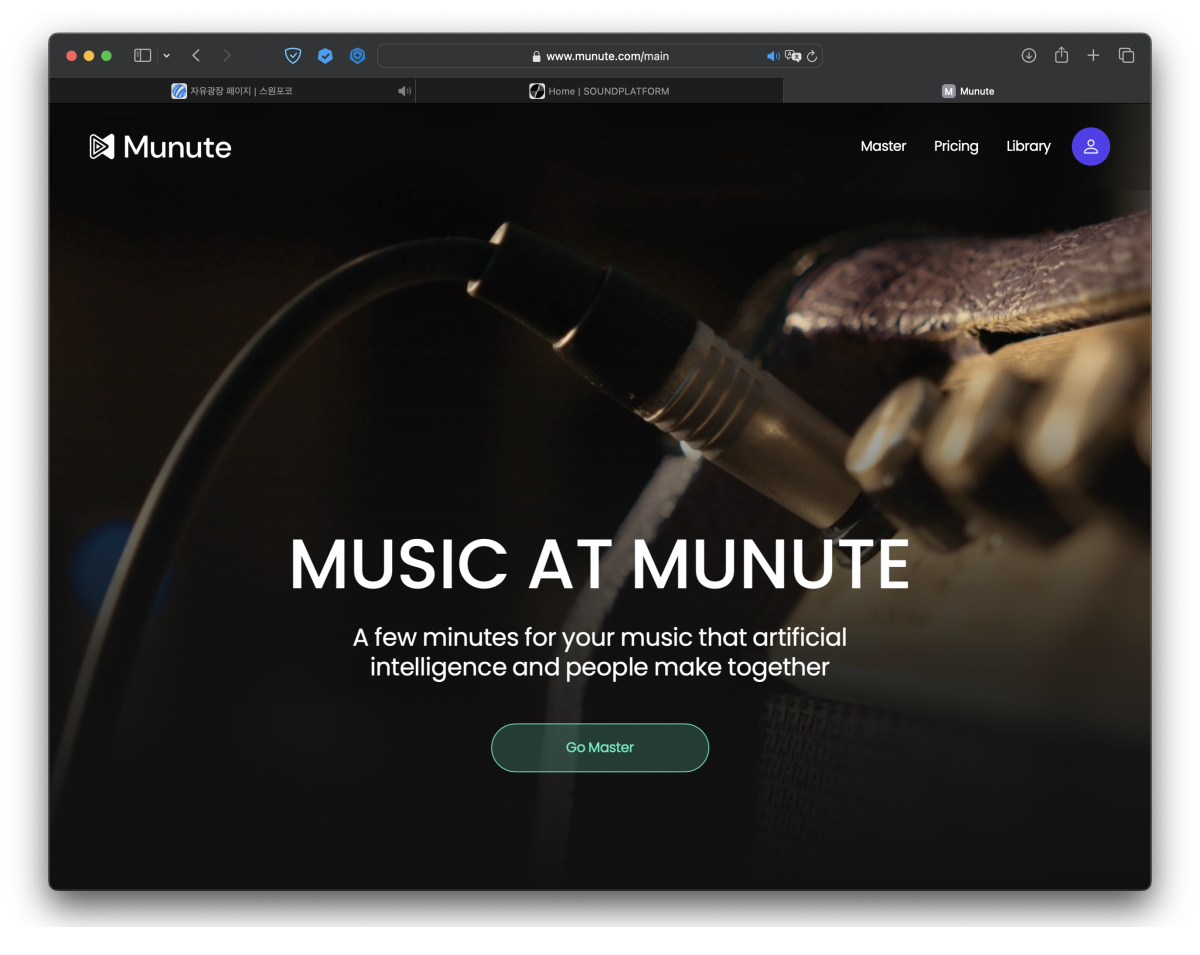The width and height of the screenshot is (1200, 955).
Task: Show tab overview icon
Action: [x=1126, y=56]
